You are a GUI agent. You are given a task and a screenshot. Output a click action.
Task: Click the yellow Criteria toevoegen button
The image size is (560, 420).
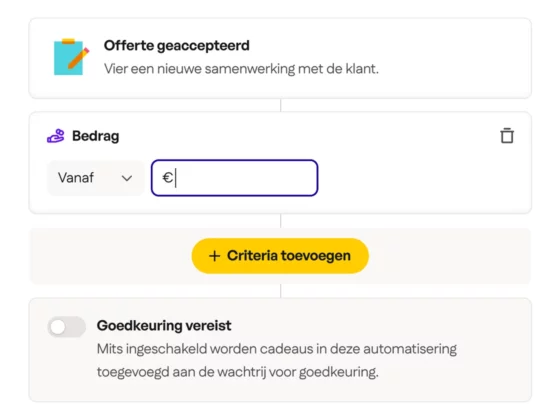pyautogui.click(x=280, y=256)
